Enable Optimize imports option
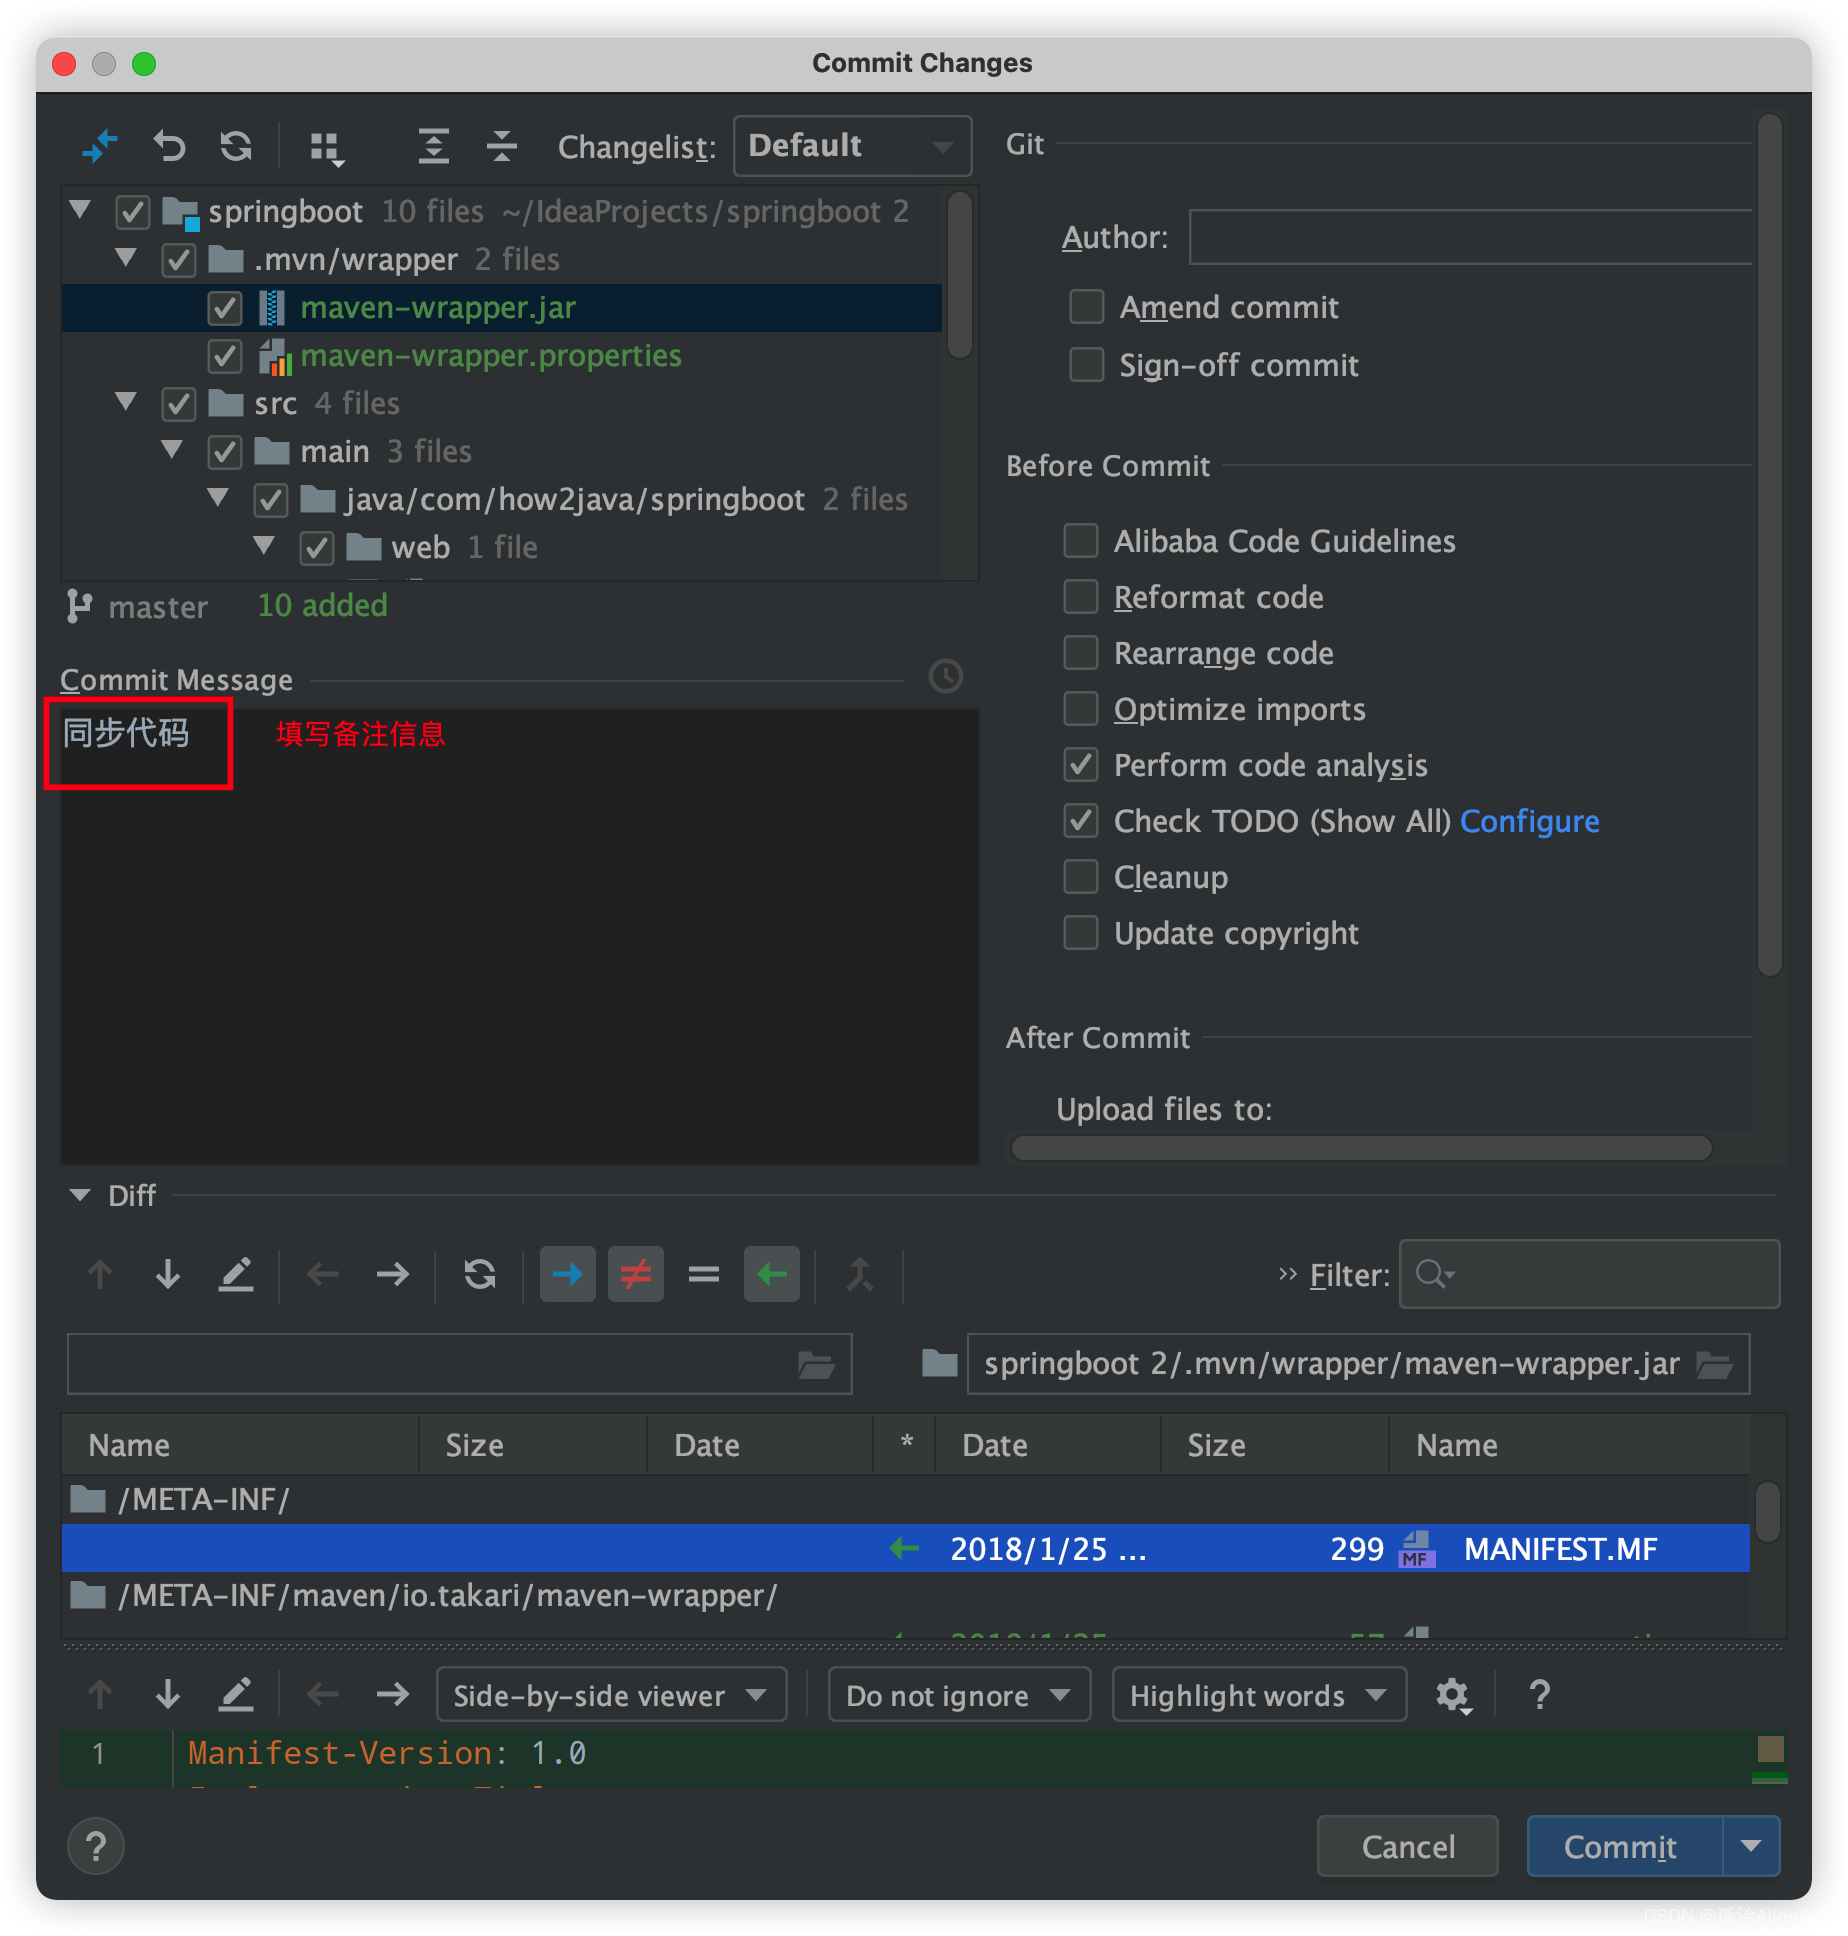The width and height of the screenshot is (1848, 1936). coord(1081,709)
